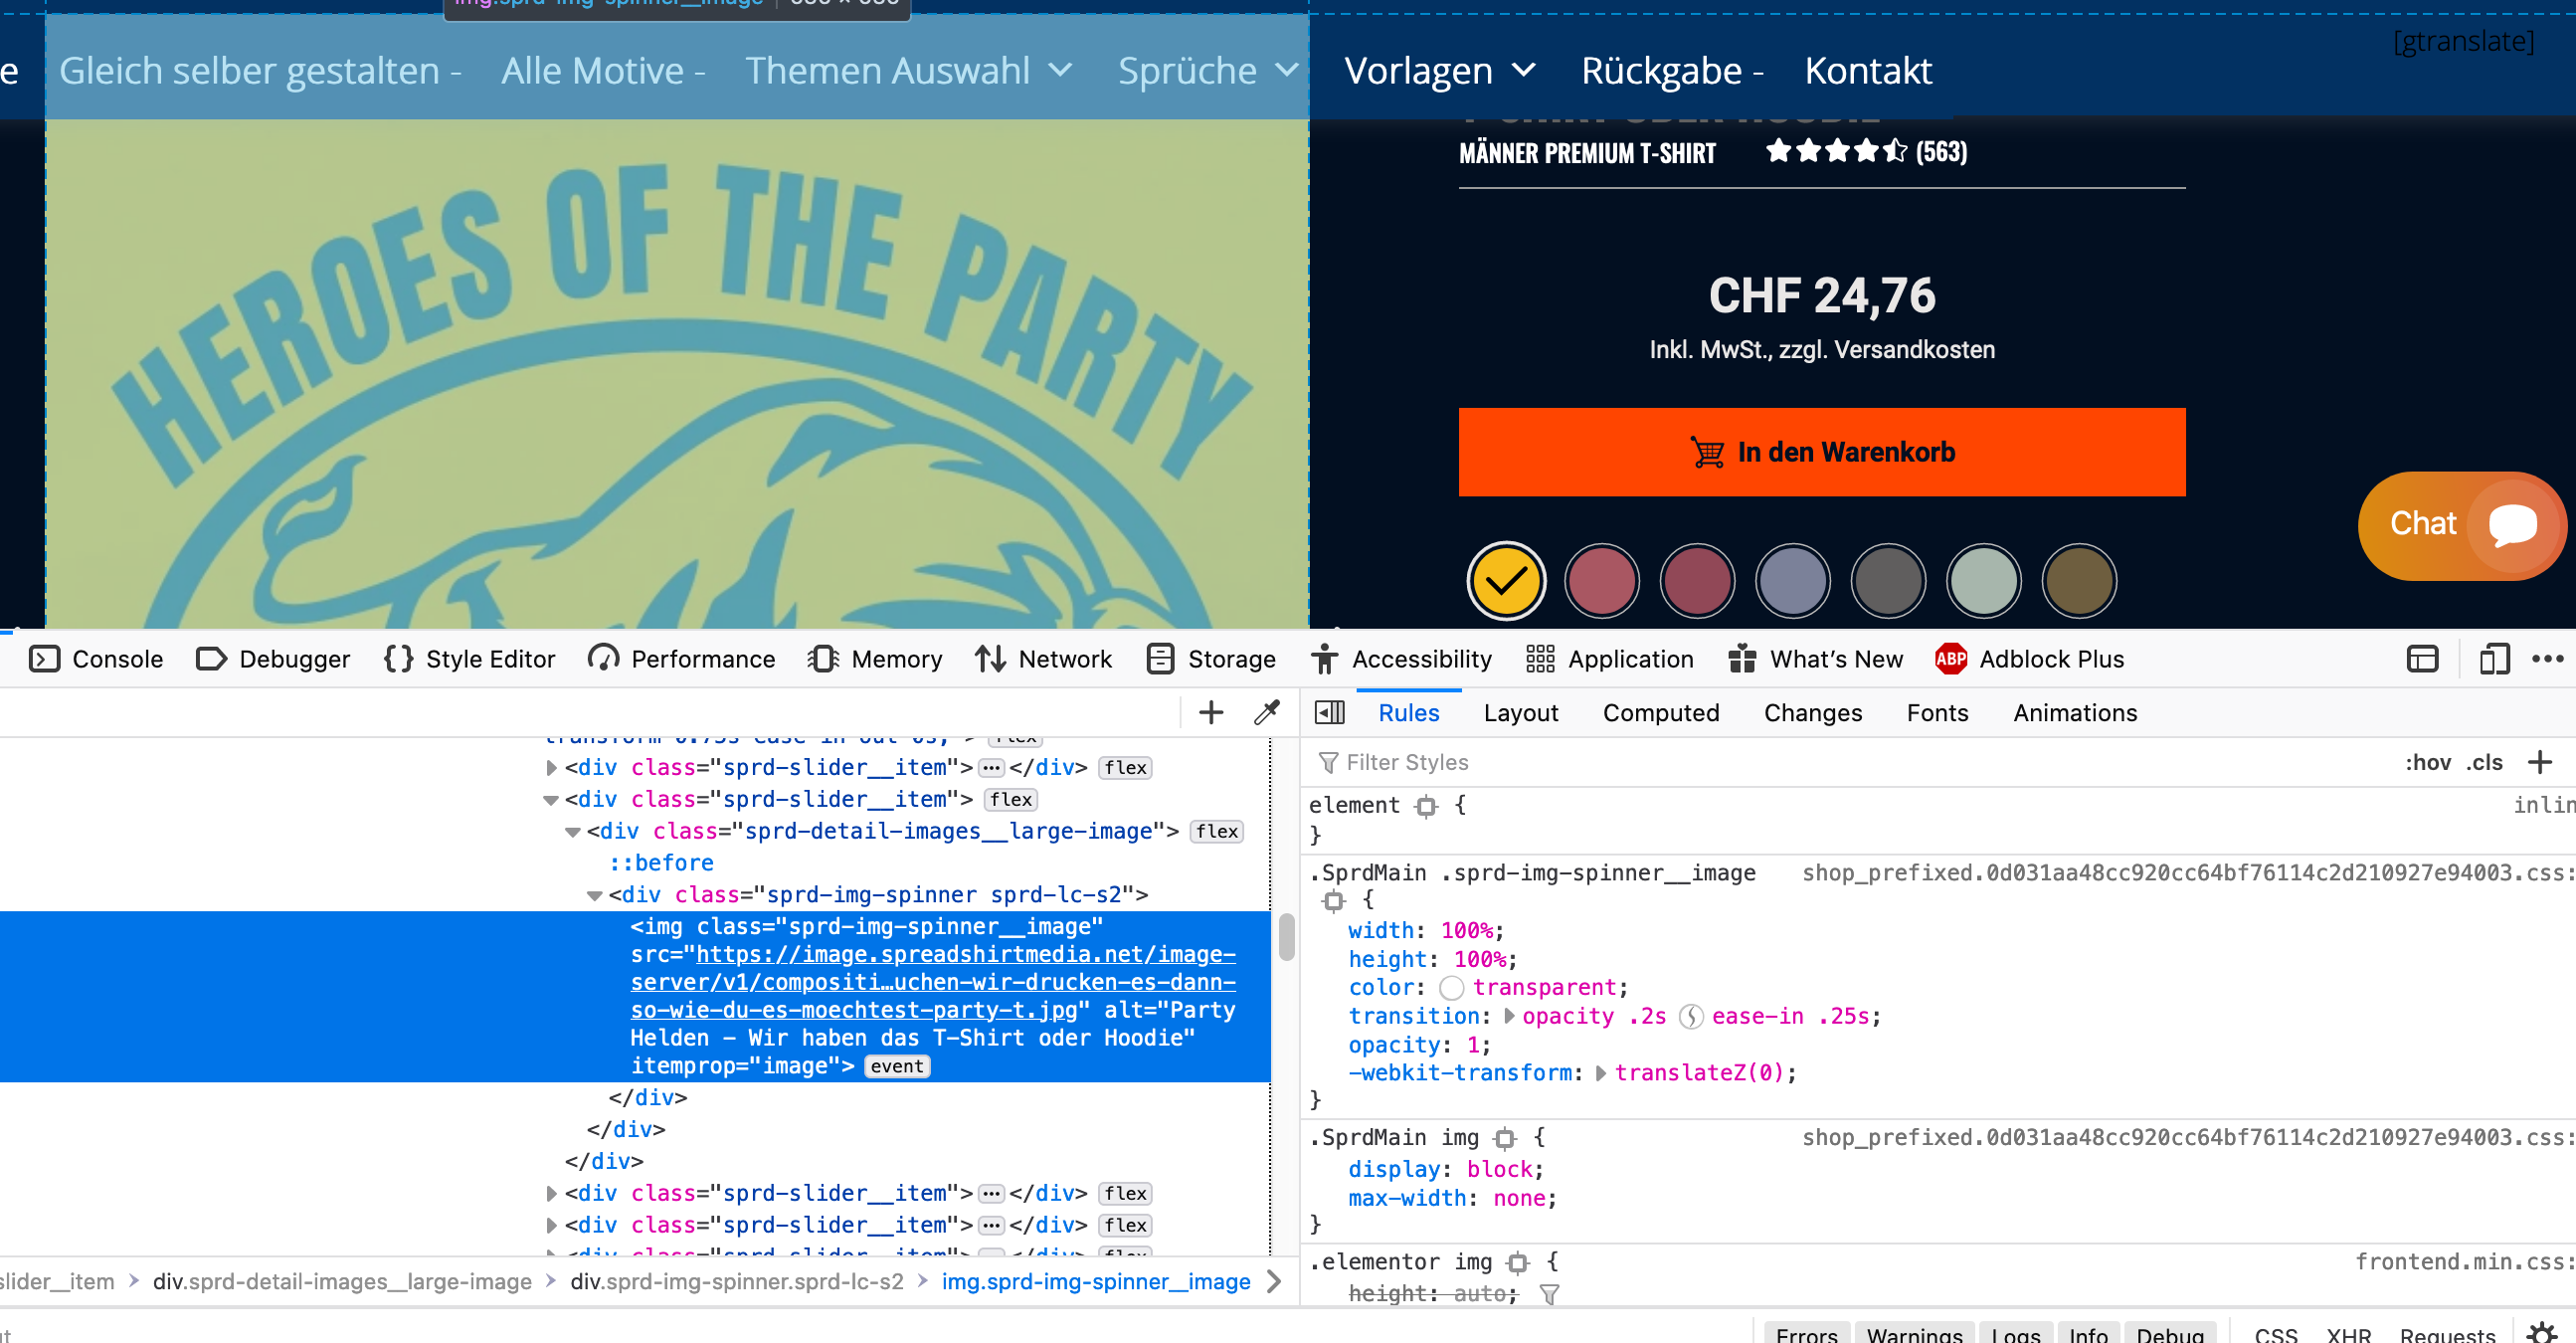The height and width of the screenshot is (1343, 2576).
Task: Open the Responsive Design Mode icon
Action: pos(2494,659)
